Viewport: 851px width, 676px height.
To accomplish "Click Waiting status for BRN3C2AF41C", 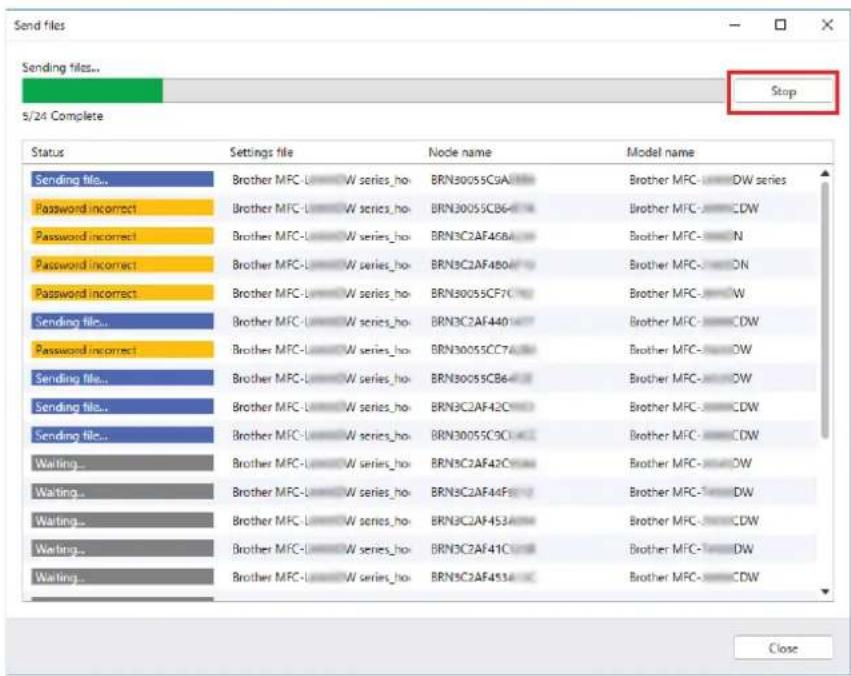I will pyautogui.click(x=122, y=549).
